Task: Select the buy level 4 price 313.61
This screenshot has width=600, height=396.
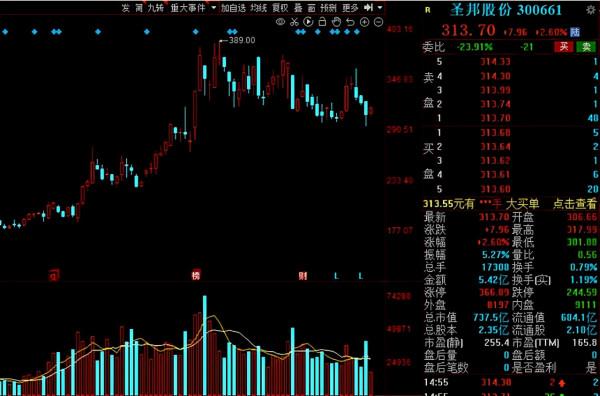Action: [x=496, y=175]
